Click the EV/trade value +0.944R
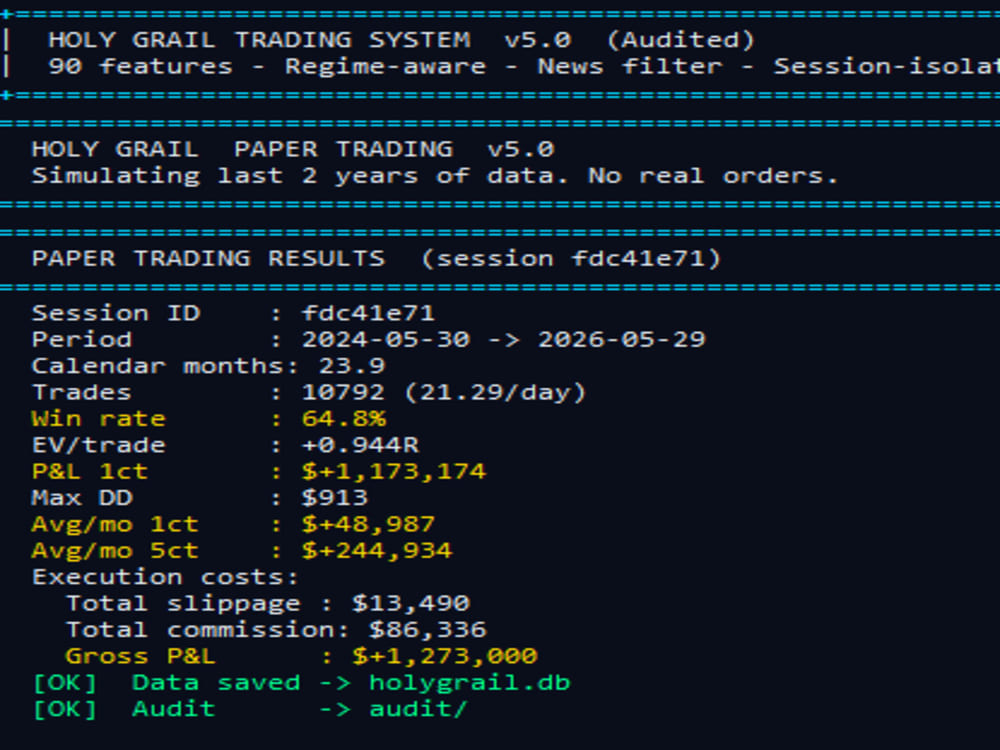This screenshot has width=1000, height=750. tap(360, 445)
